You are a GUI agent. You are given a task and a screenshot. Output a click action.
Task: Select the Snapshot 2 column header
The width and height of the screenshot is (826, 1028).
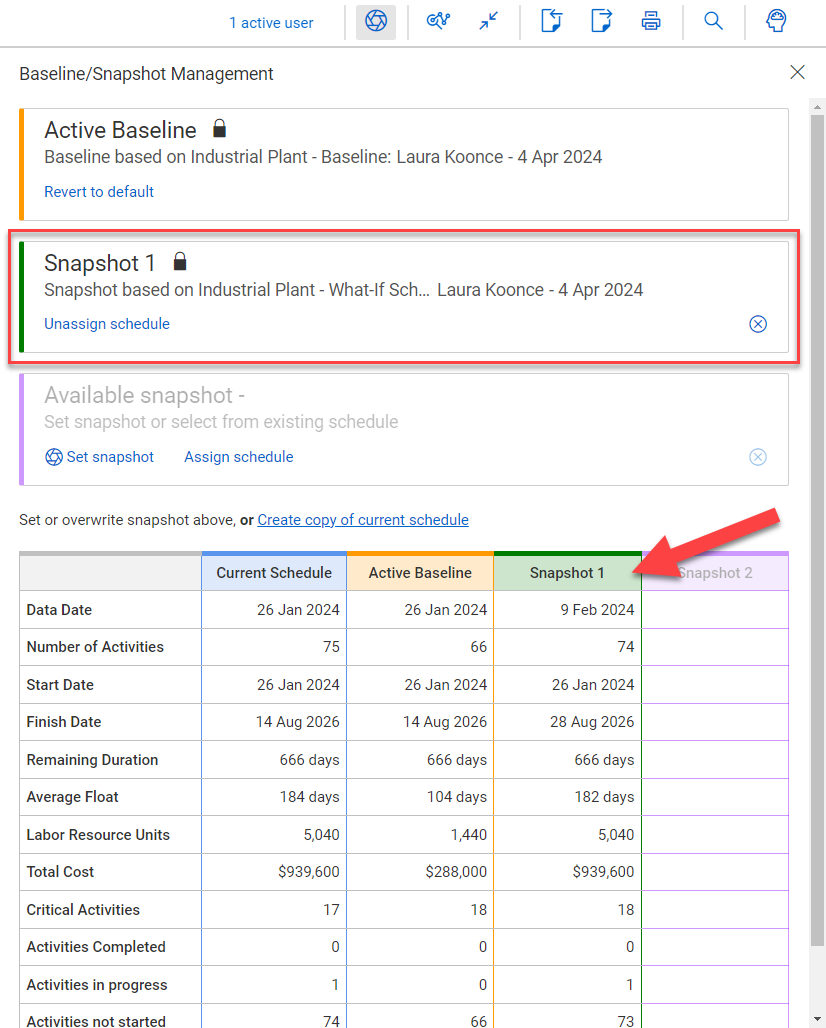(x=715, y=572)
